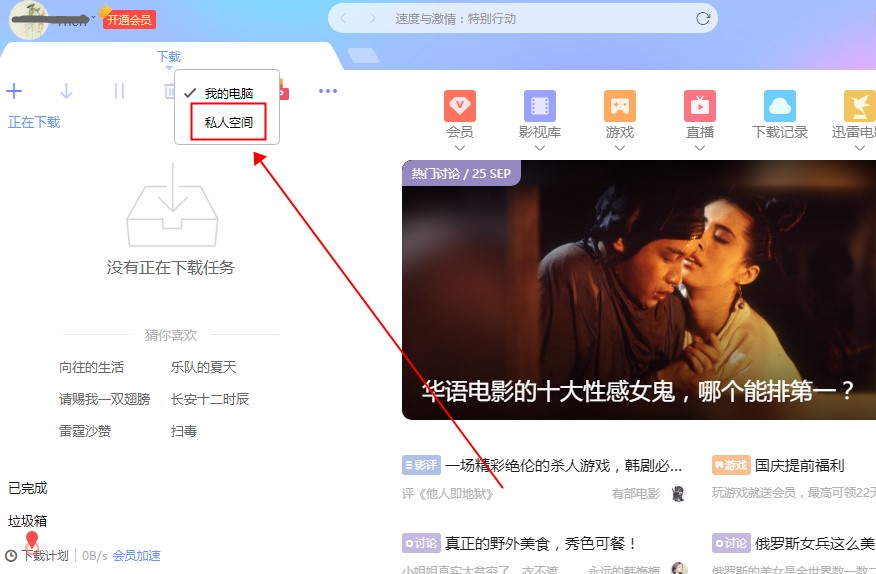
Task: Click the refresh icon in the search bar
Action: [x=703, y=19]
